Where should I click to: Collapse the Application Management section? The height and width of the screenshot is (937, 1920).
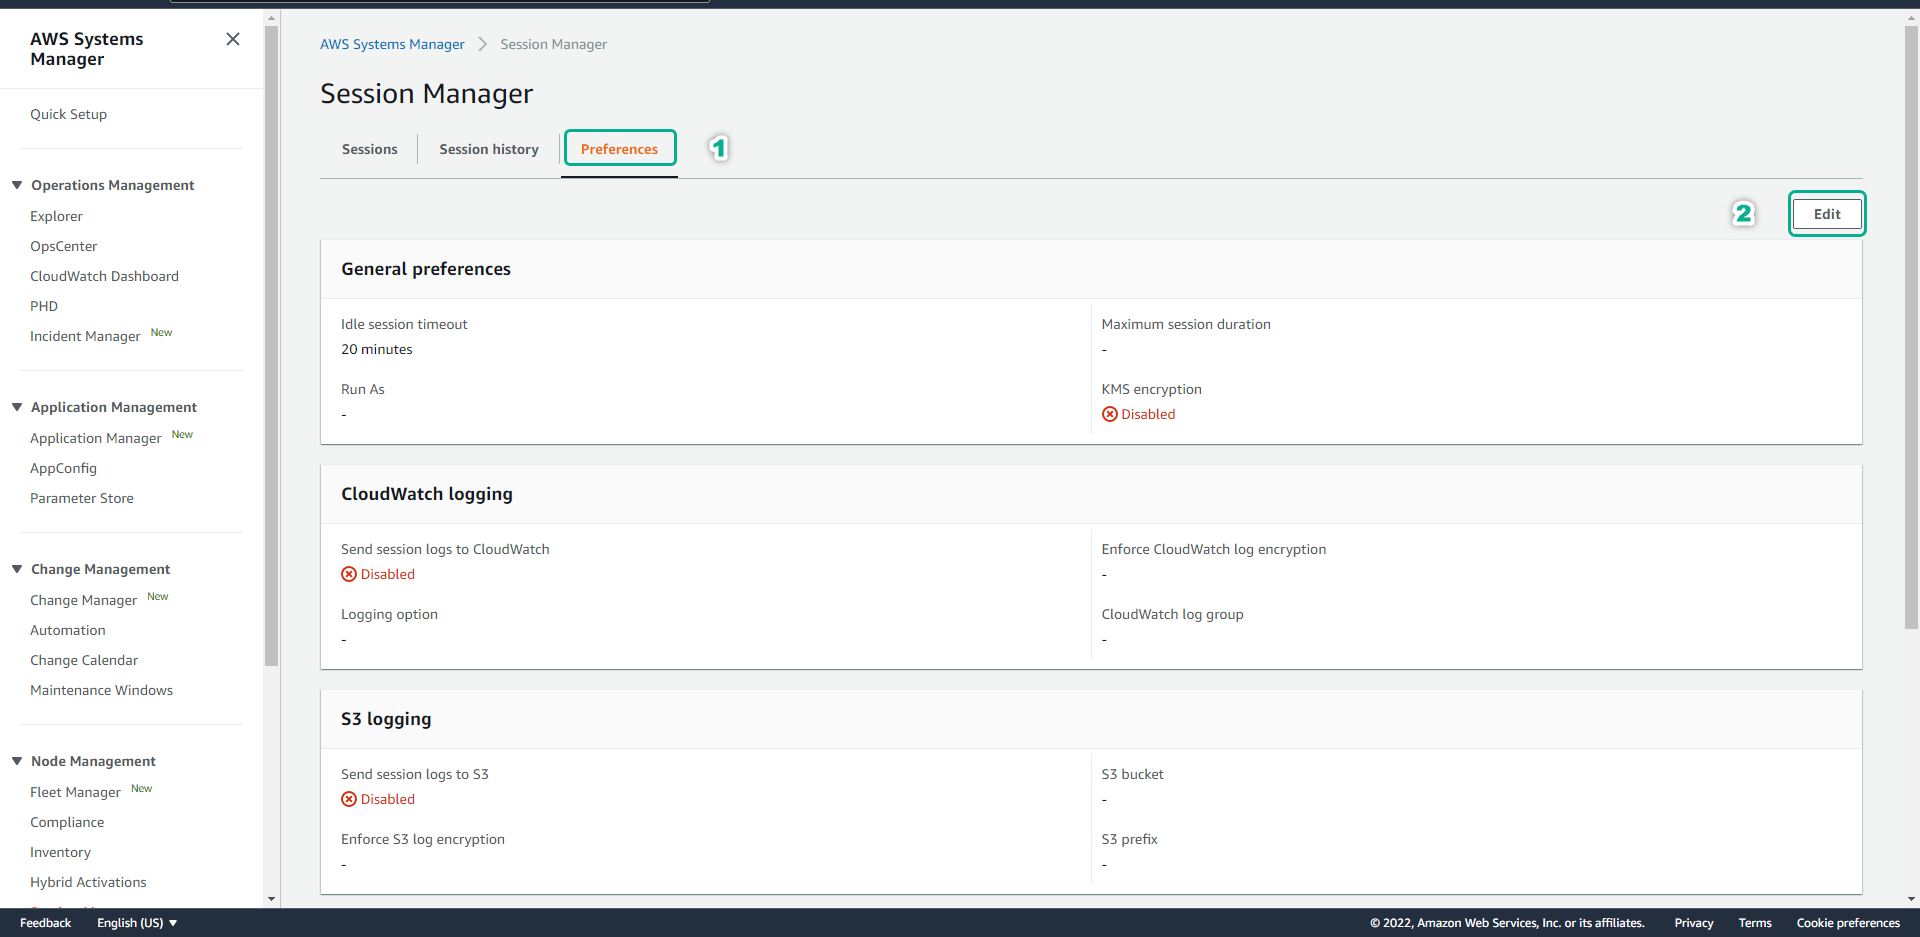coord(16,406)
